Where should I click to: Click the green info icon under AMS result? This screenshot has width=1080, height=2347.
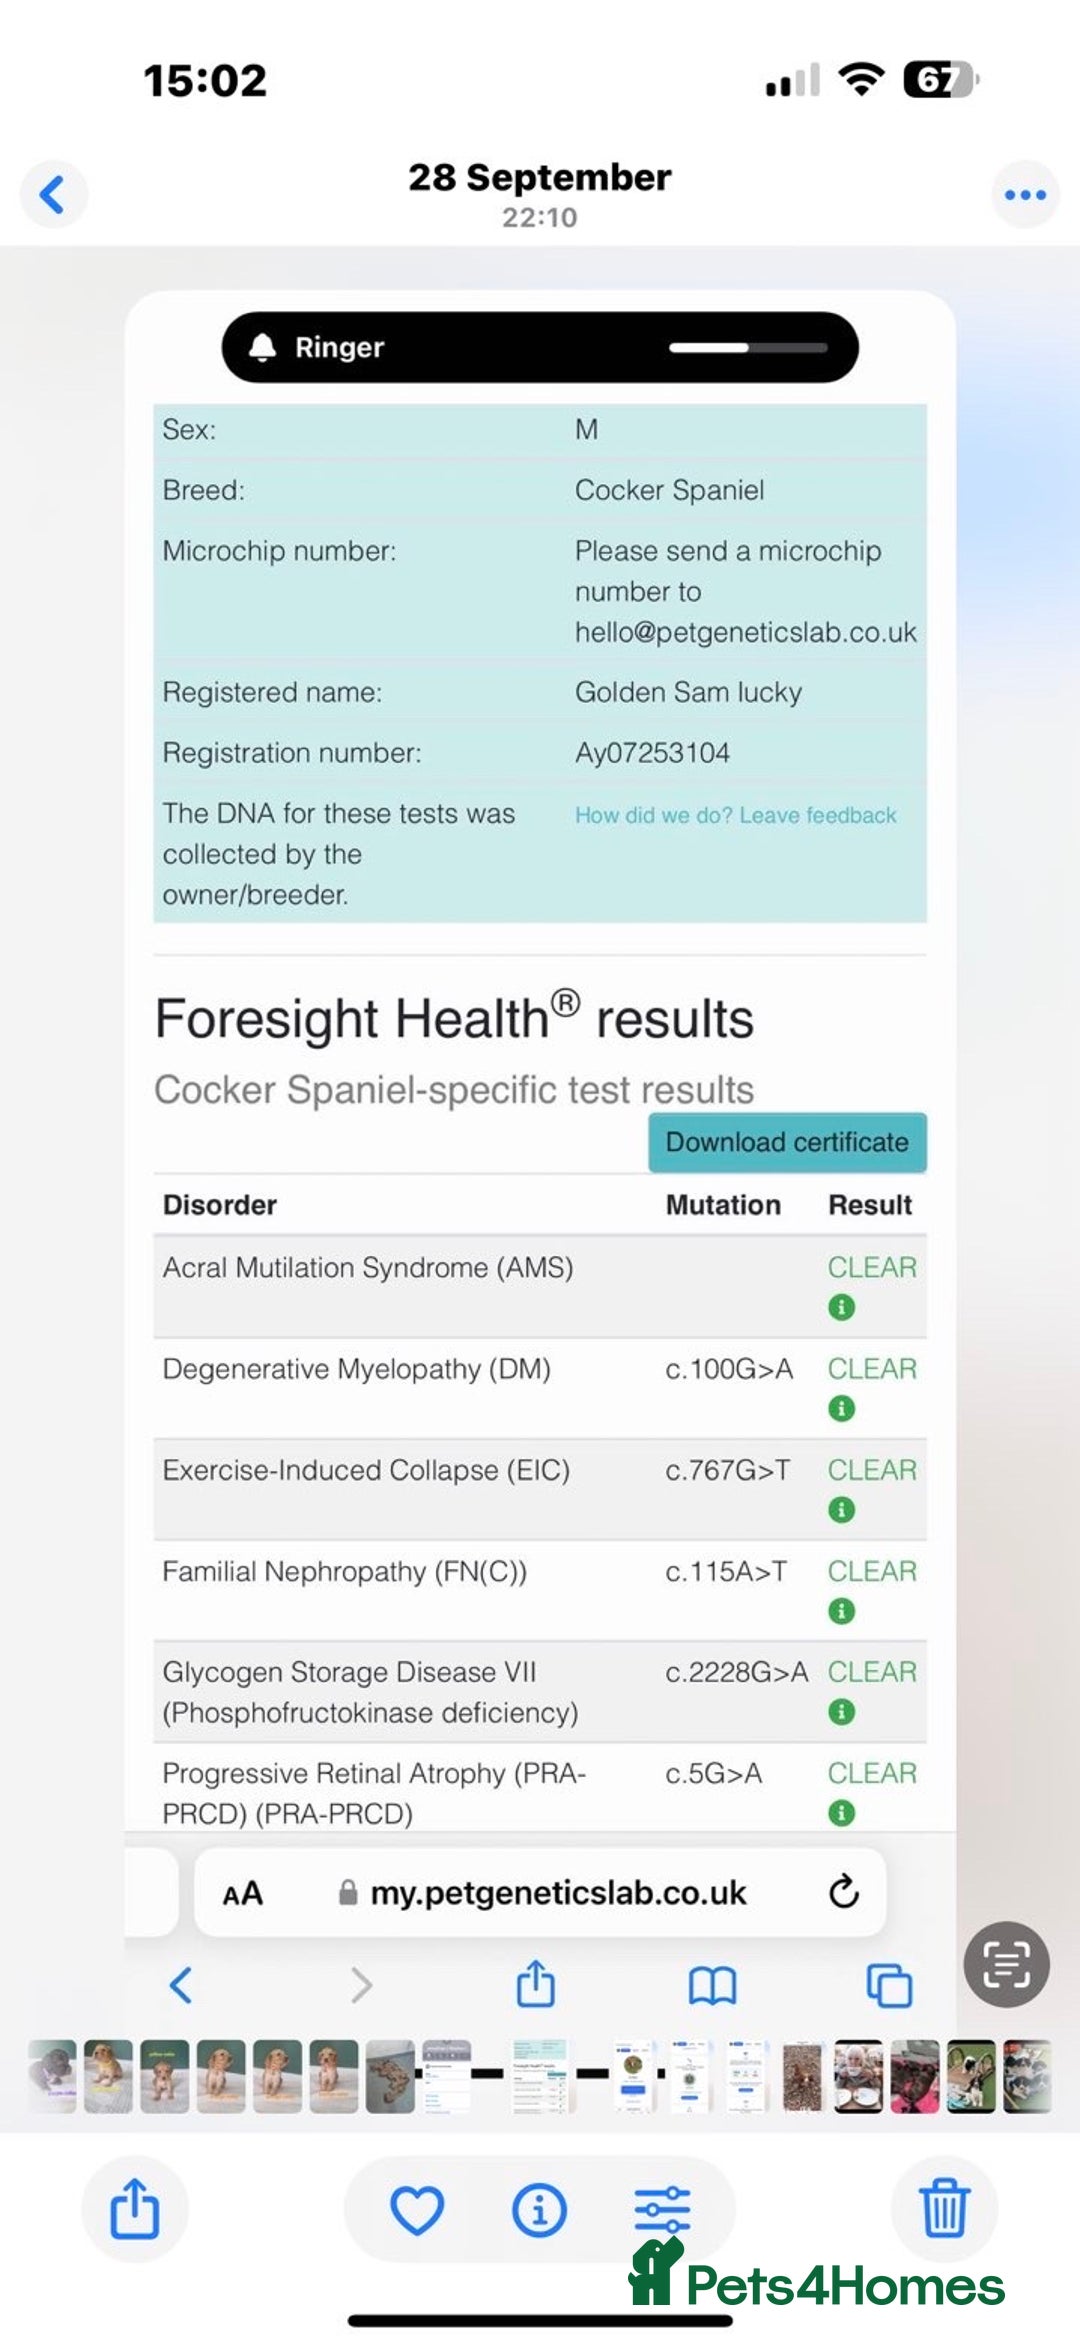pyautogui.click(x=842, y=1307)
